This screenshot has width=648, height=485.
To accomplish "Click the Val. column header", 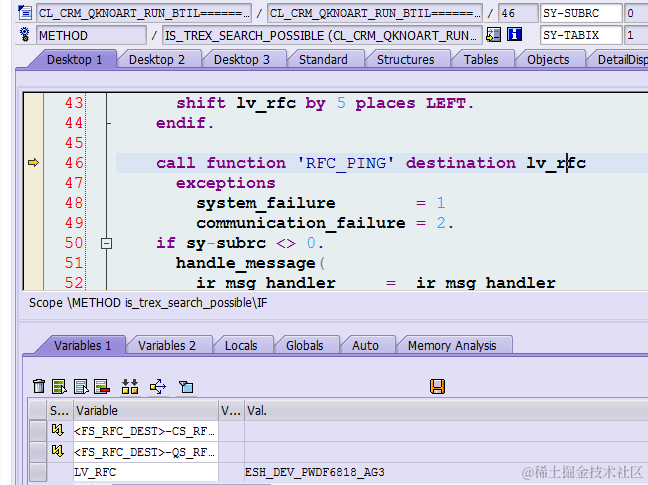I will (x=446, y=410).
